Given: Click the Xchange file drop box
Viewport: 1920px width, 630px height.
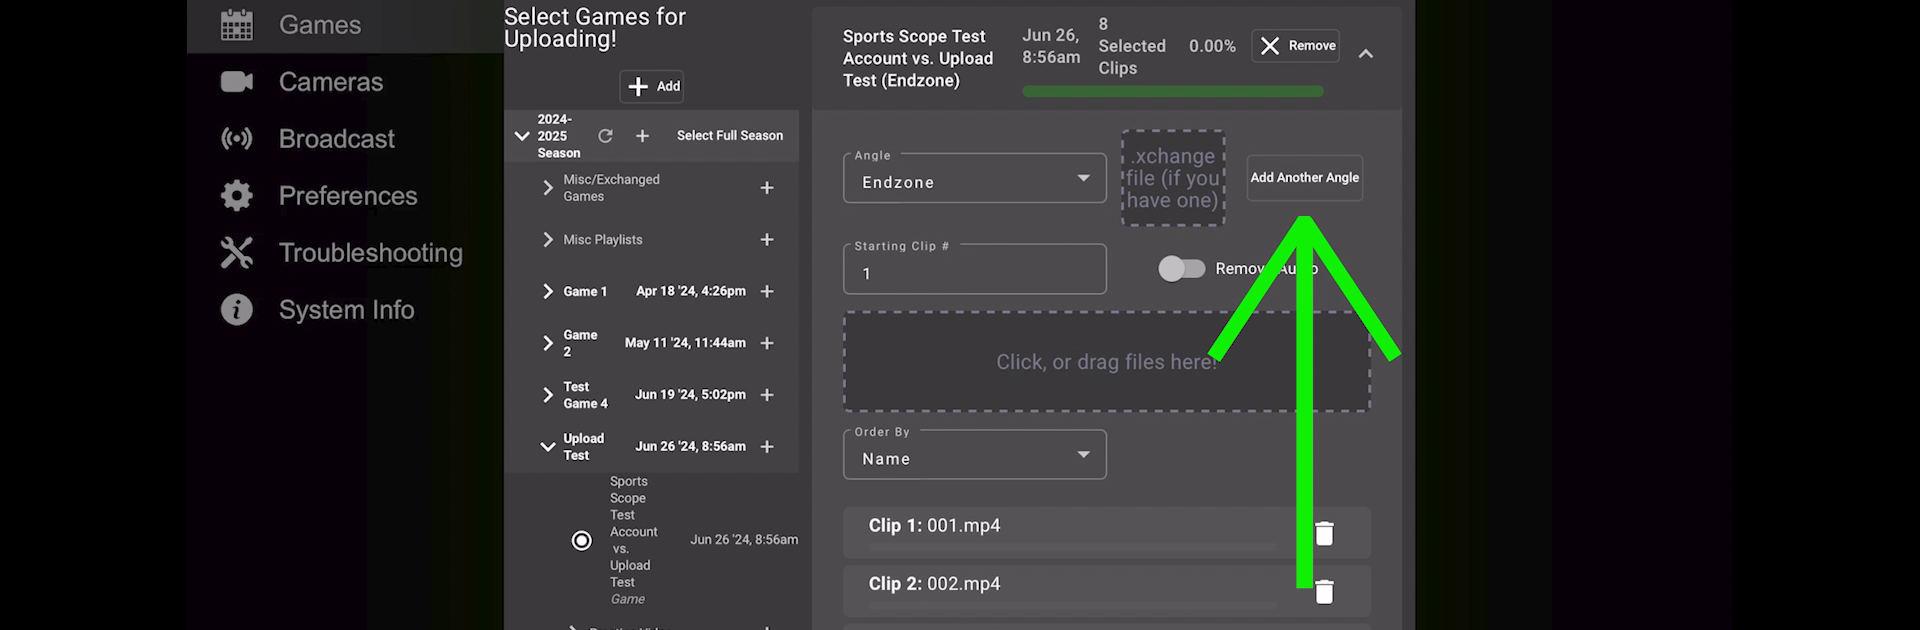Looking at the screenshot, I should coord(1173,178).
